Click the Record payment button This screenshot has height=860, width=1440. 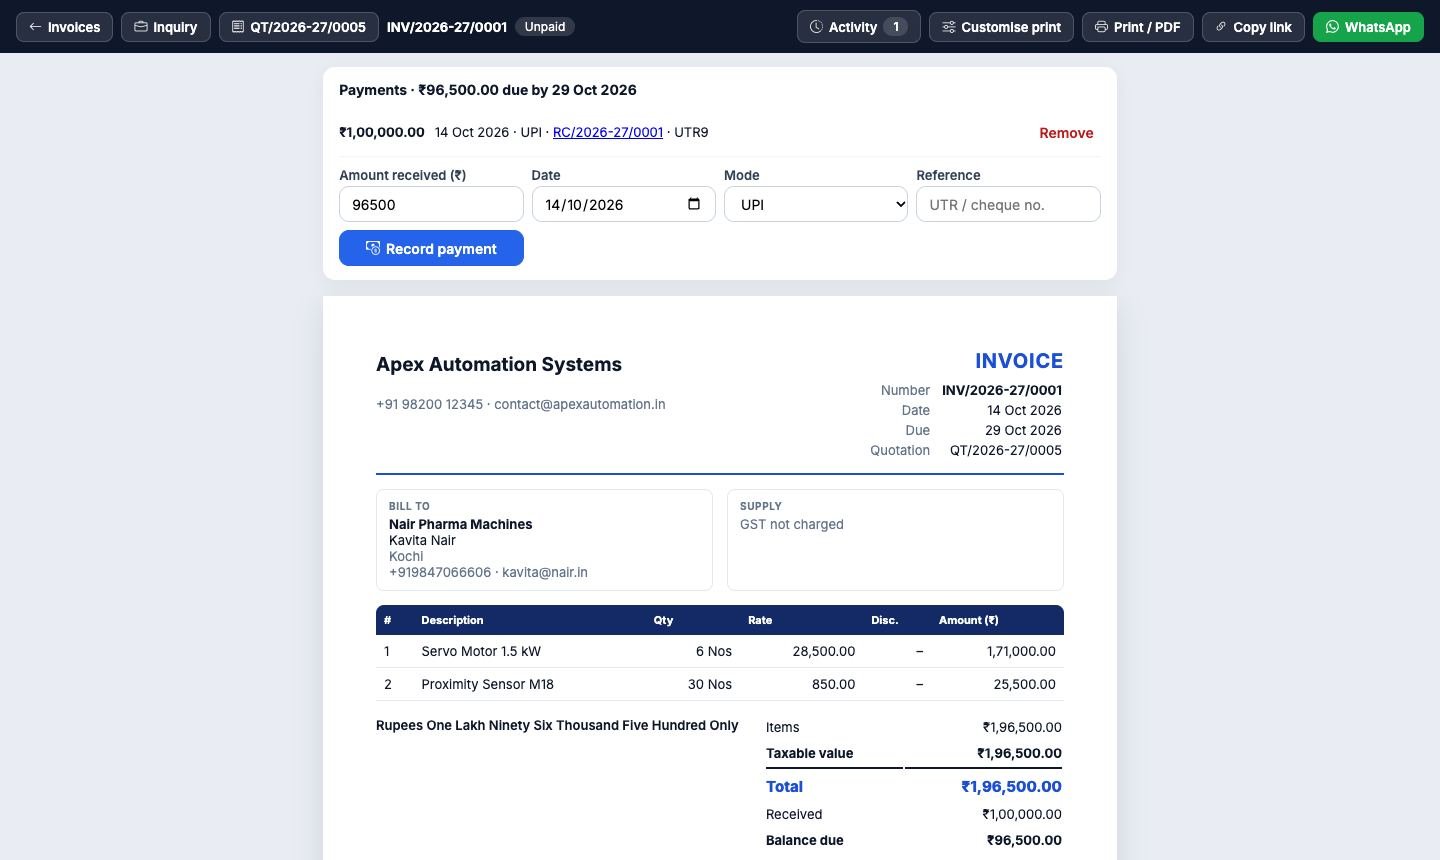(431, 248)
